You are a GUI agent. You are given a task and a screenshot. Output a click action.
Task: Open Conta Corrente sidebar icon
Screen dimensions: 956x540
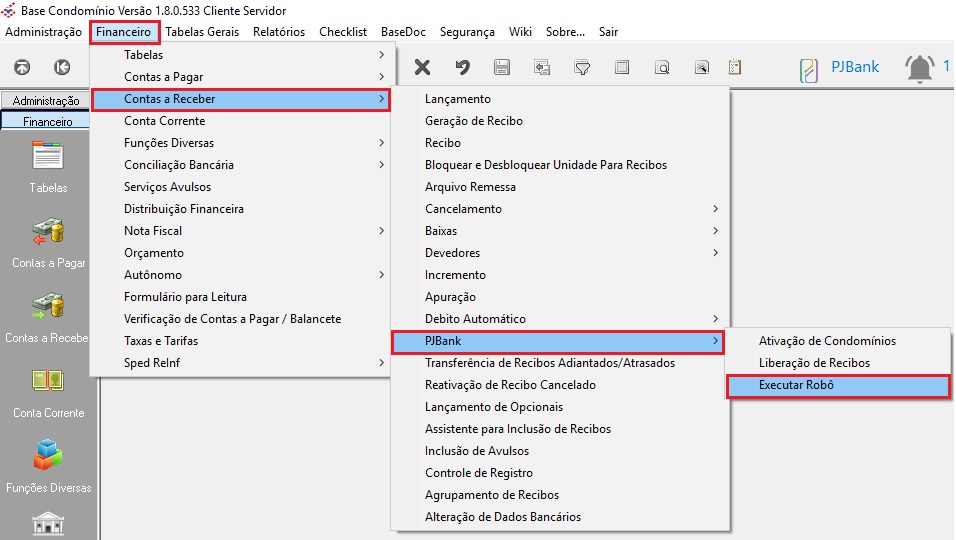(48, 393)
